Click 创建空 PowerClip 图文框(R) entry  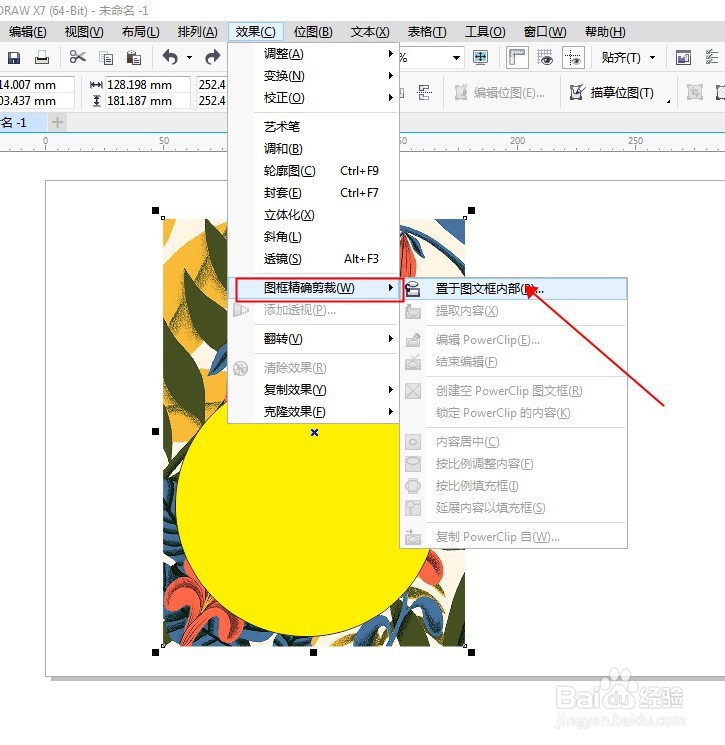click(x=514, y=391)
